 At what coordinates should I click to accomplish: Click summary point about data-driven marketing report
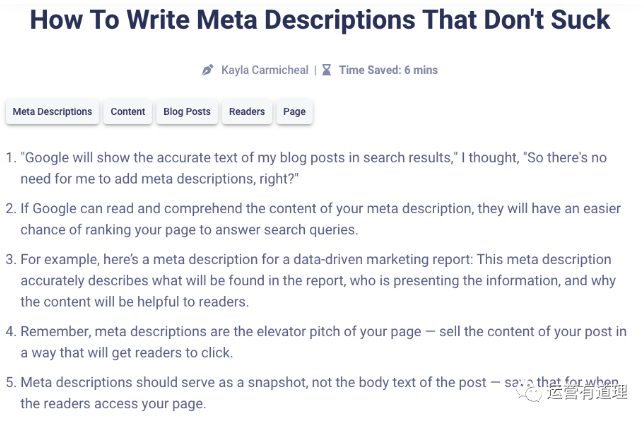(x=318, y=280)
